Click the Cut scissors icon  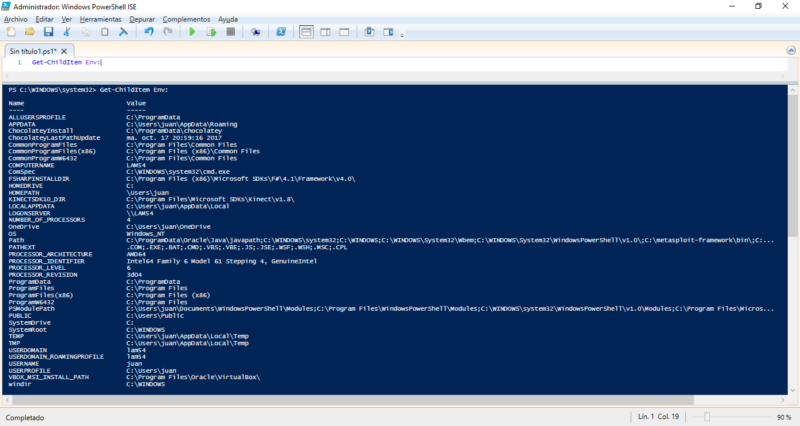pos(67,32)
